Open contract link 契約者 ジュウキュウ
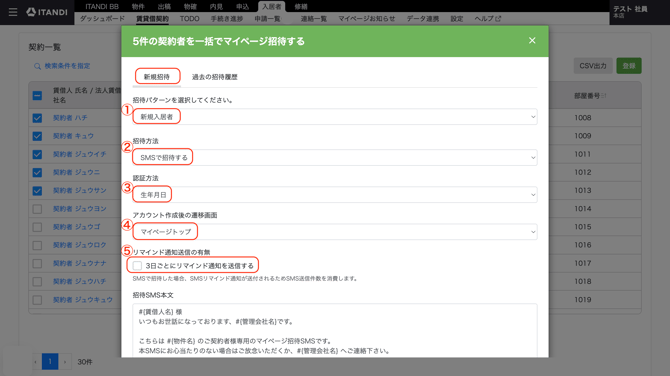The image size is (670, 376). coord(83,300)
